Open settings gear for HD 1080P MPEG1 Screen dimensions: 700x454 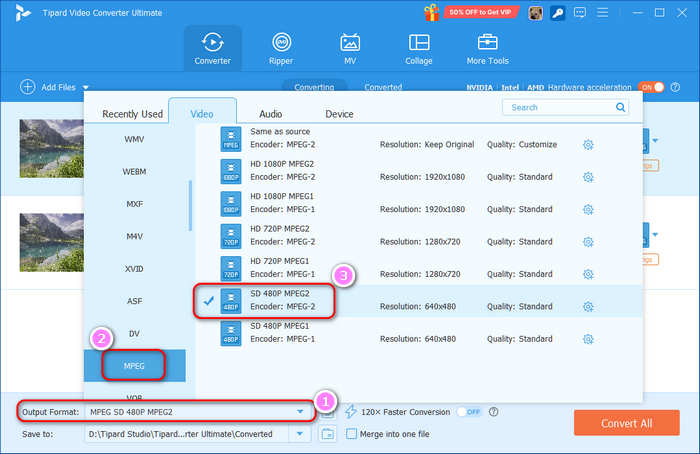pyautogui.click(x=588, y=209)
